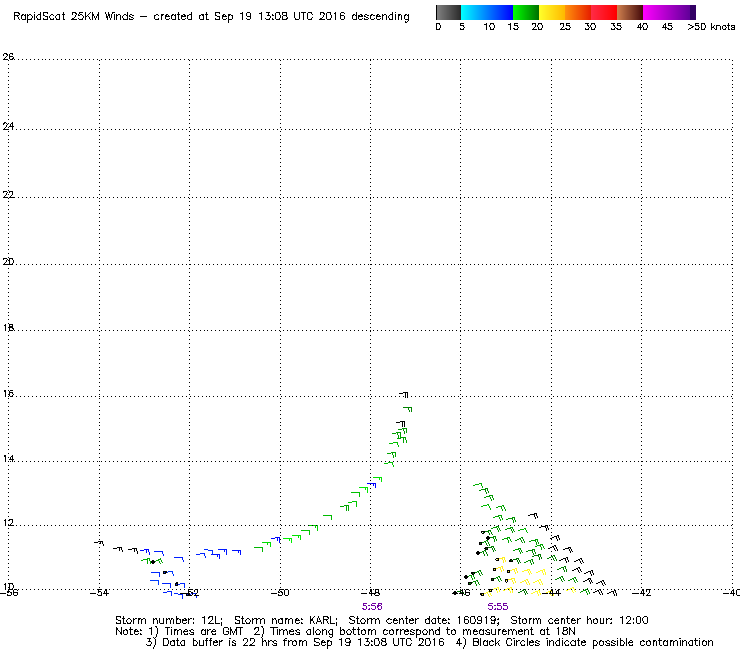Click longitude axis label '-48'
Screen dimensions: 740x650
click(370, 593)
